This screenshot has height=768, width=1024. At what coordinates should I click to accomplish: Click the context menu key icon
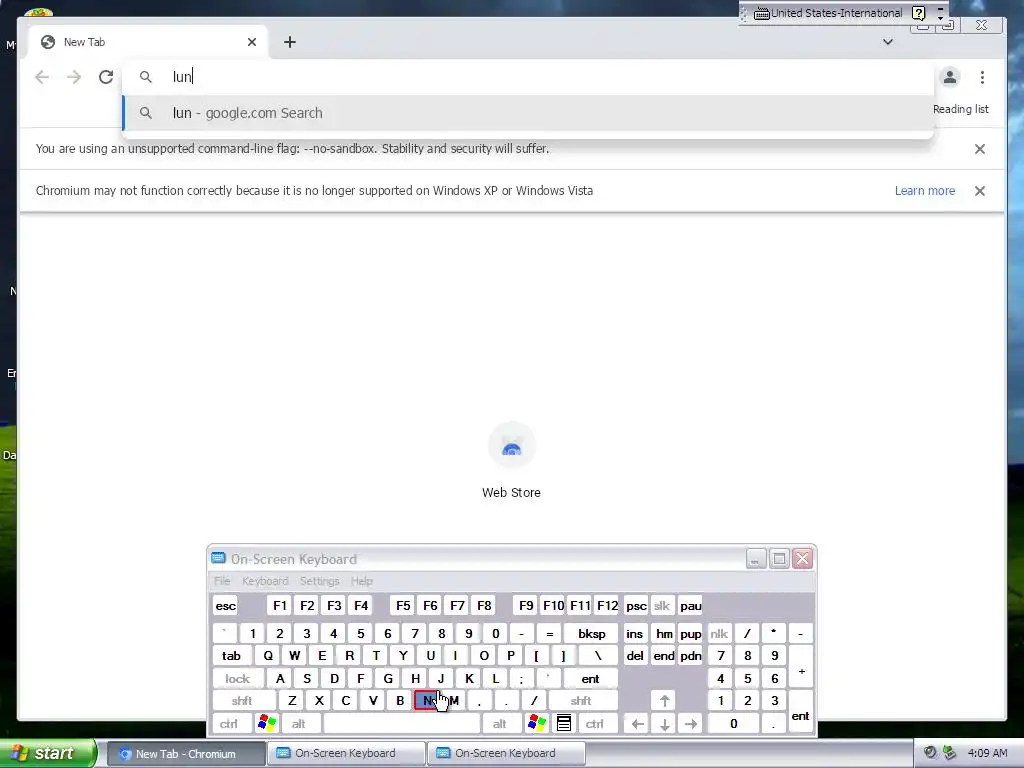(x=564, y=724)
